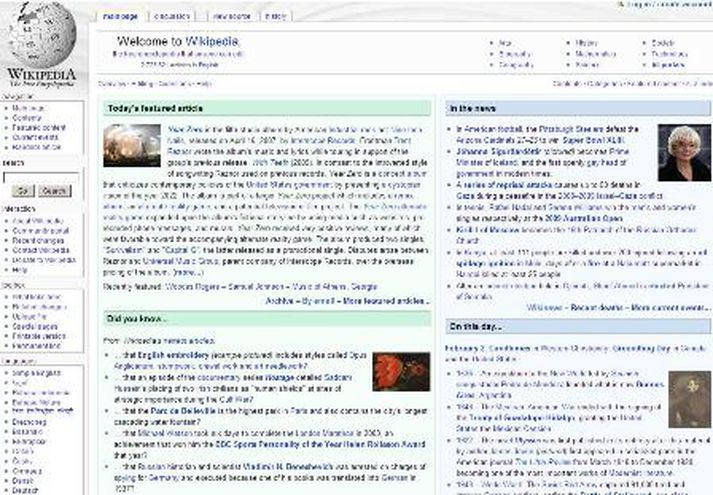Open the Help link under interaction

[20, 270]
